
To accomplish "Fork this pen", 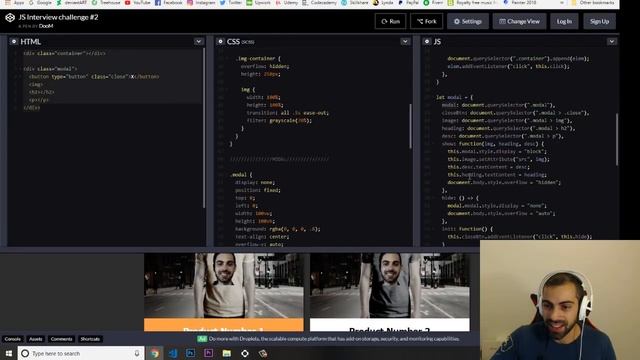I will [427, 21].
